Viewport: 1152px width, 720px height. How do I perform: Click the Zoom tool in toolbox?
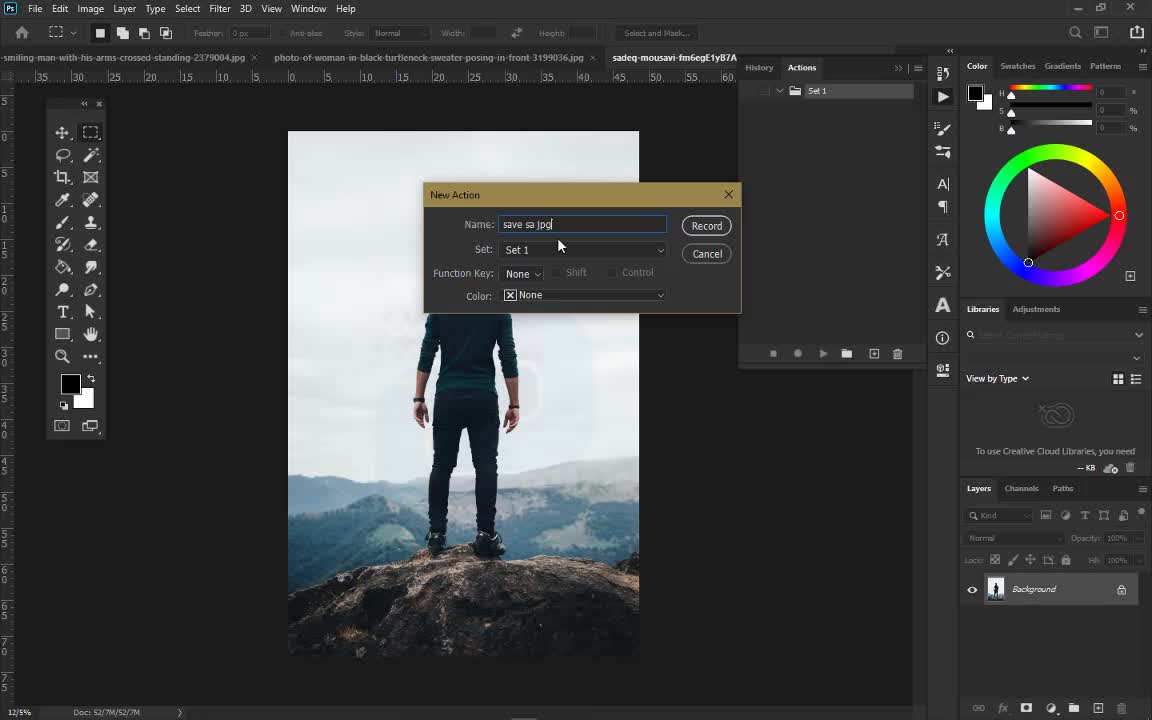point(62,356)
